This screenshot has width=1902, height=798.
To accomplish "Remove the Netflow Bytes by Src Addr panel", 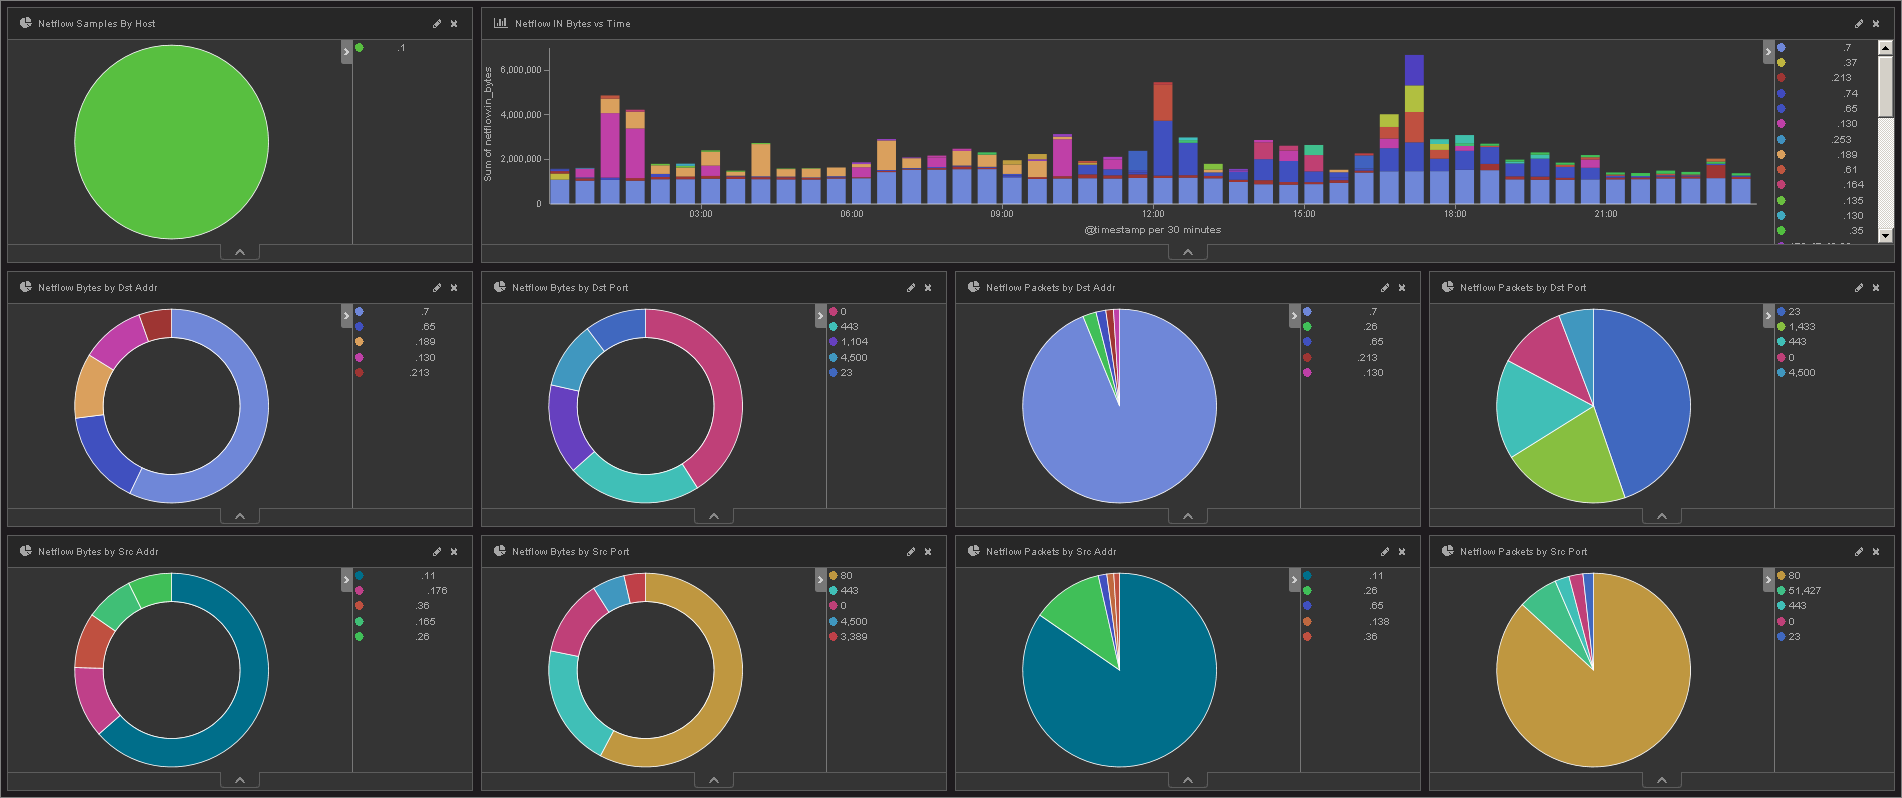I will click(x=454, y=552).
